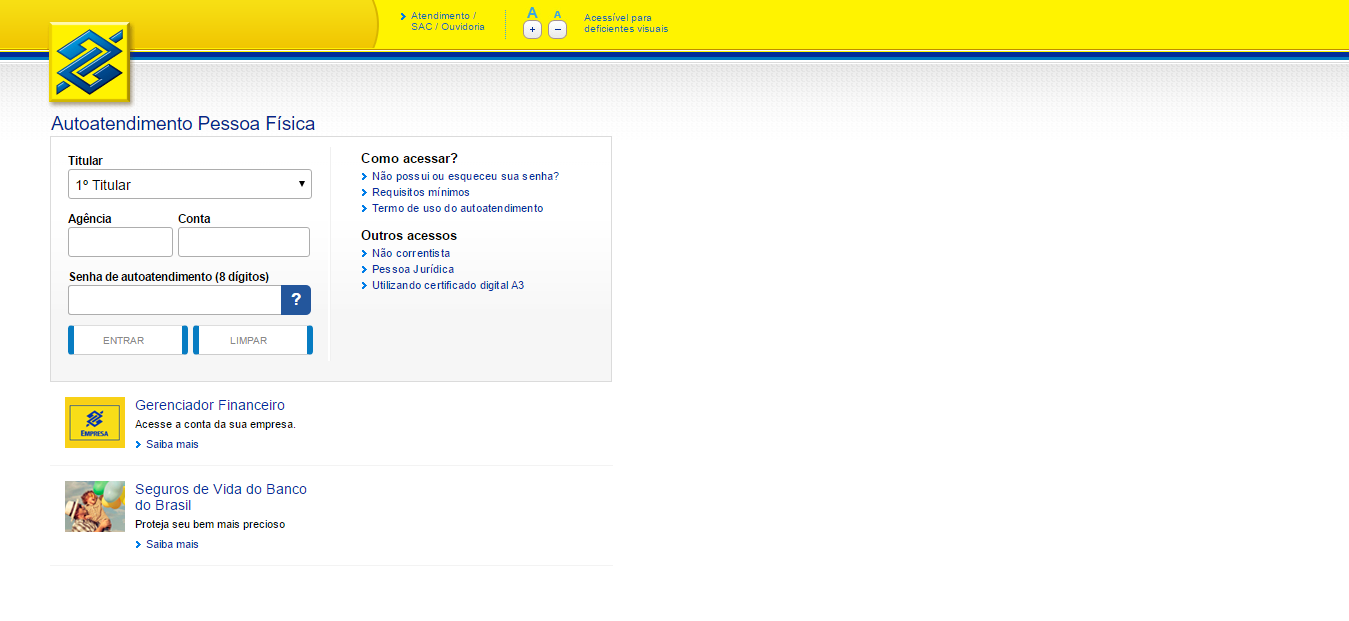The width and height of the screenshot is (1349, 621).
Task: Click Saiba mais under Gerenciador Financeiro
Action: click(x=172, y=444)
